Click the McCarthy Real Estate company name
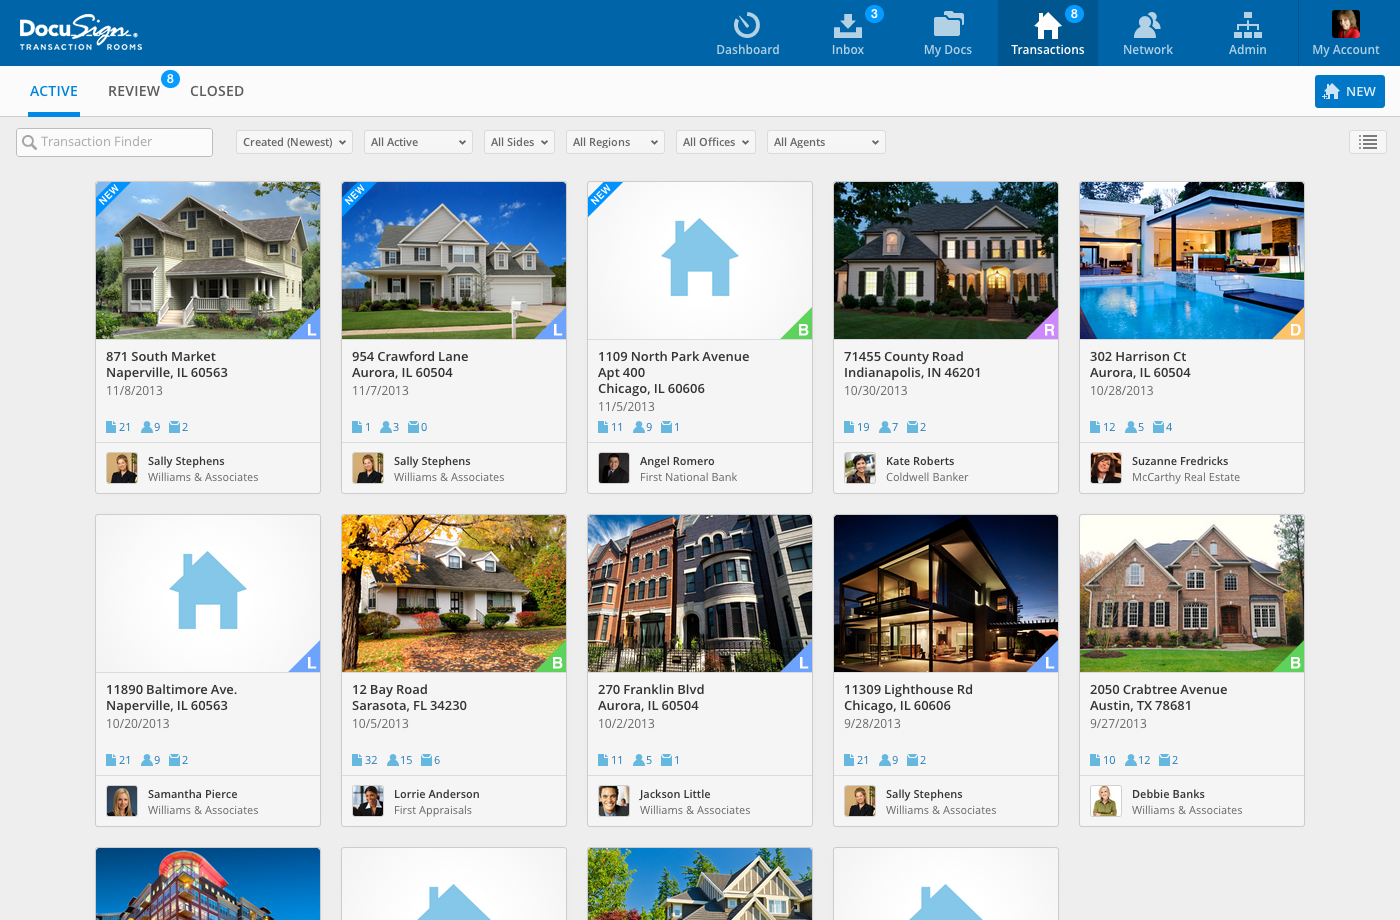The height and width of the screenshot is (920, 1400). pos(1185,477)
